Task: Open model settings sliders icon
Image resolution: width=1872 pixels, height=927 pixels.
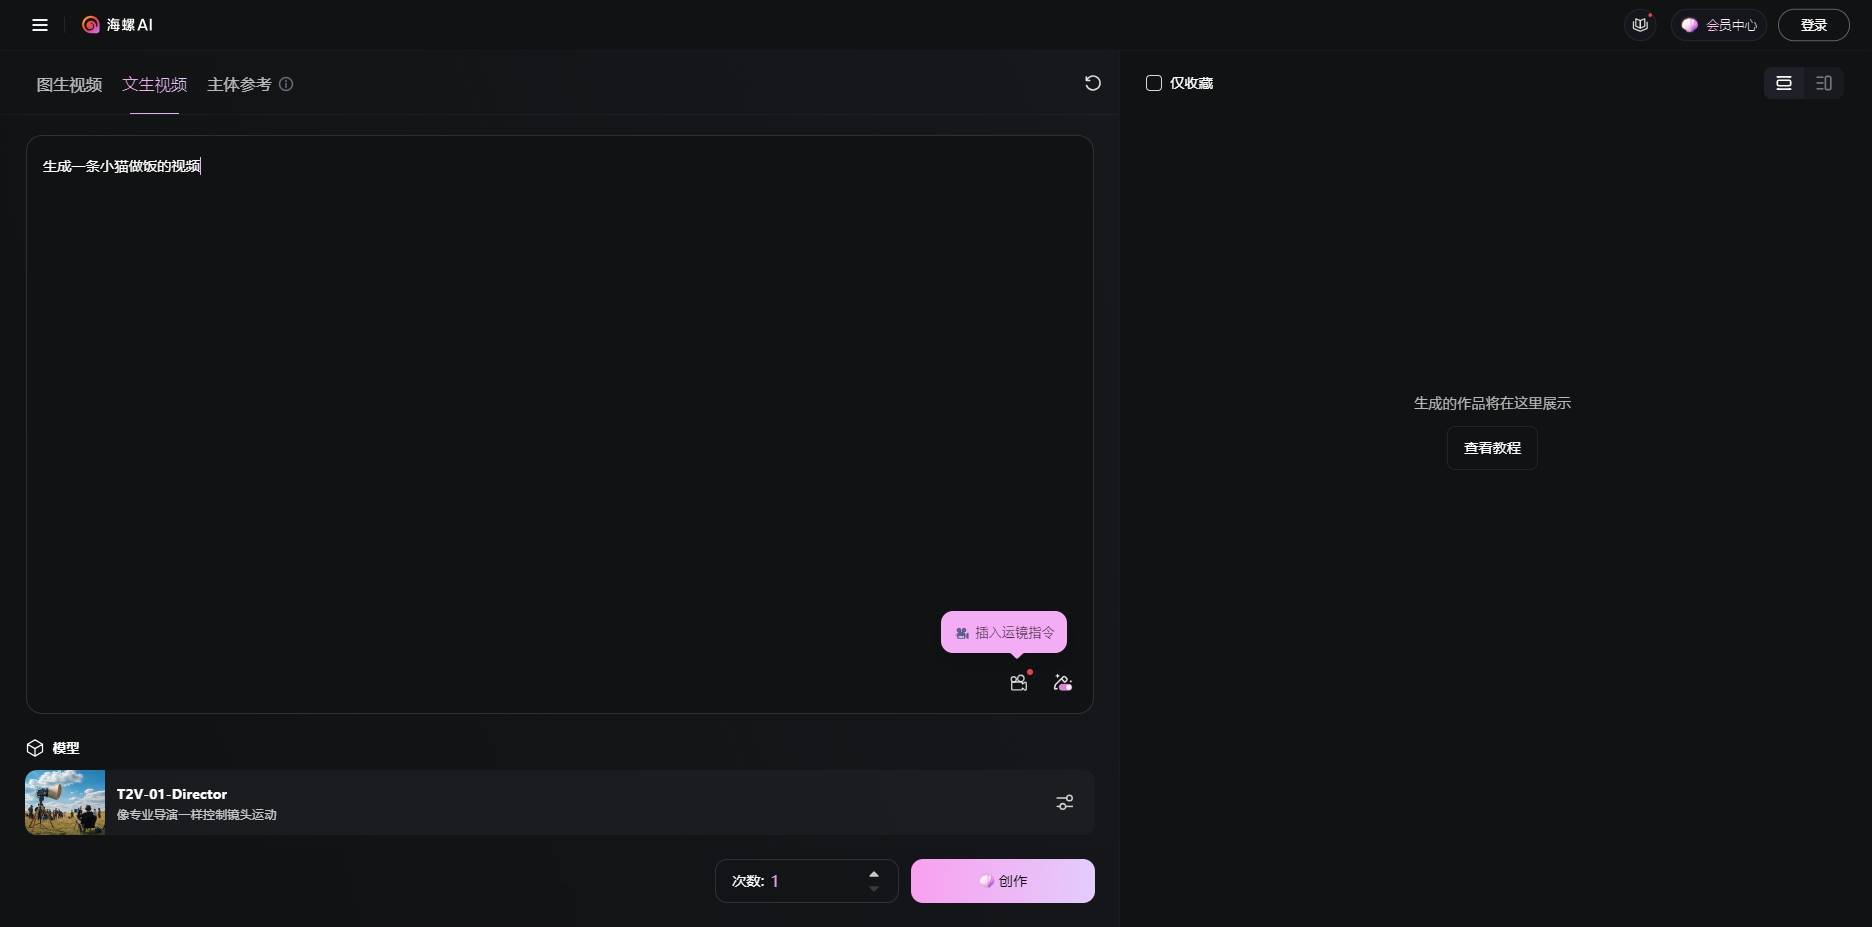Action: tap(1065, 802)
